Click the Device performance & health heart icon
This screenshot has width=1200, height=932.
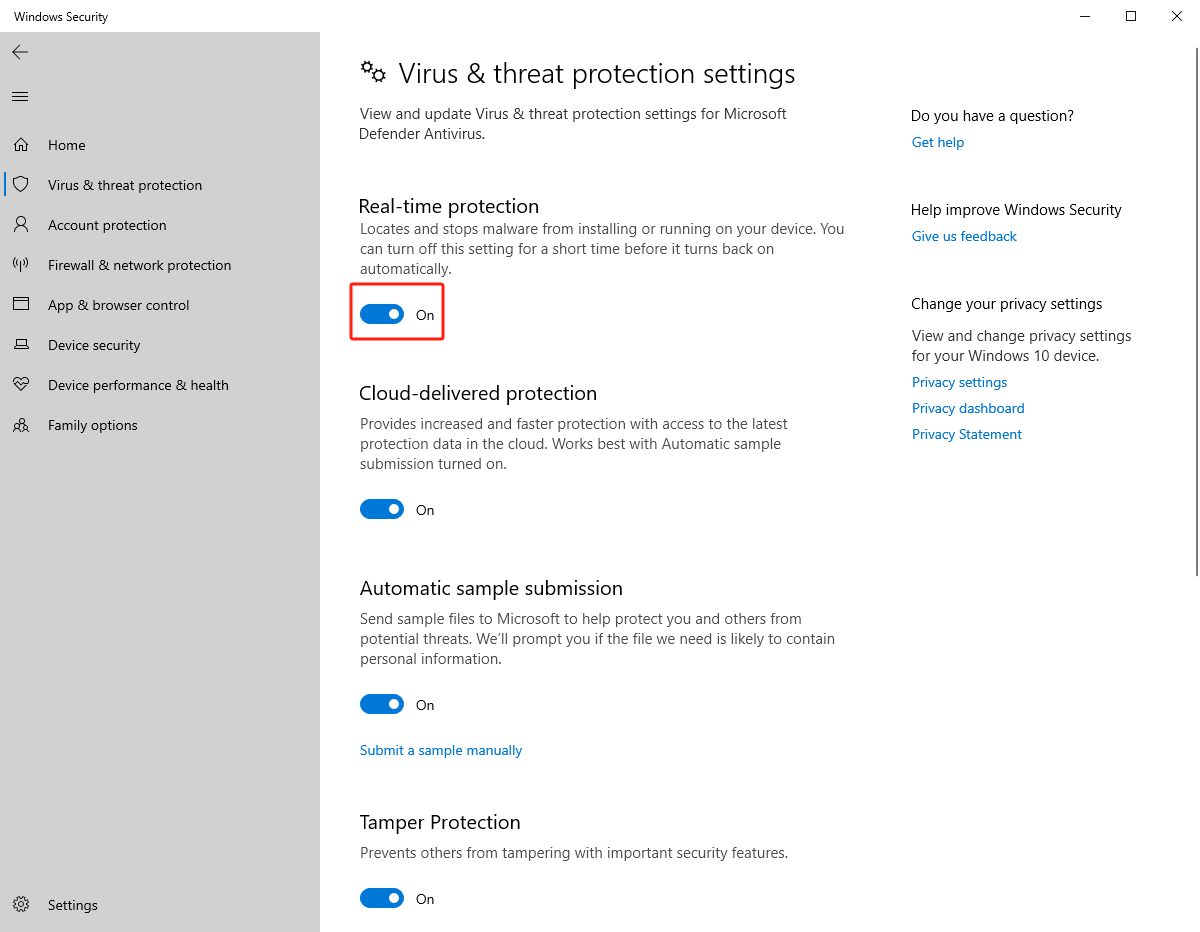tap(21, 385)
